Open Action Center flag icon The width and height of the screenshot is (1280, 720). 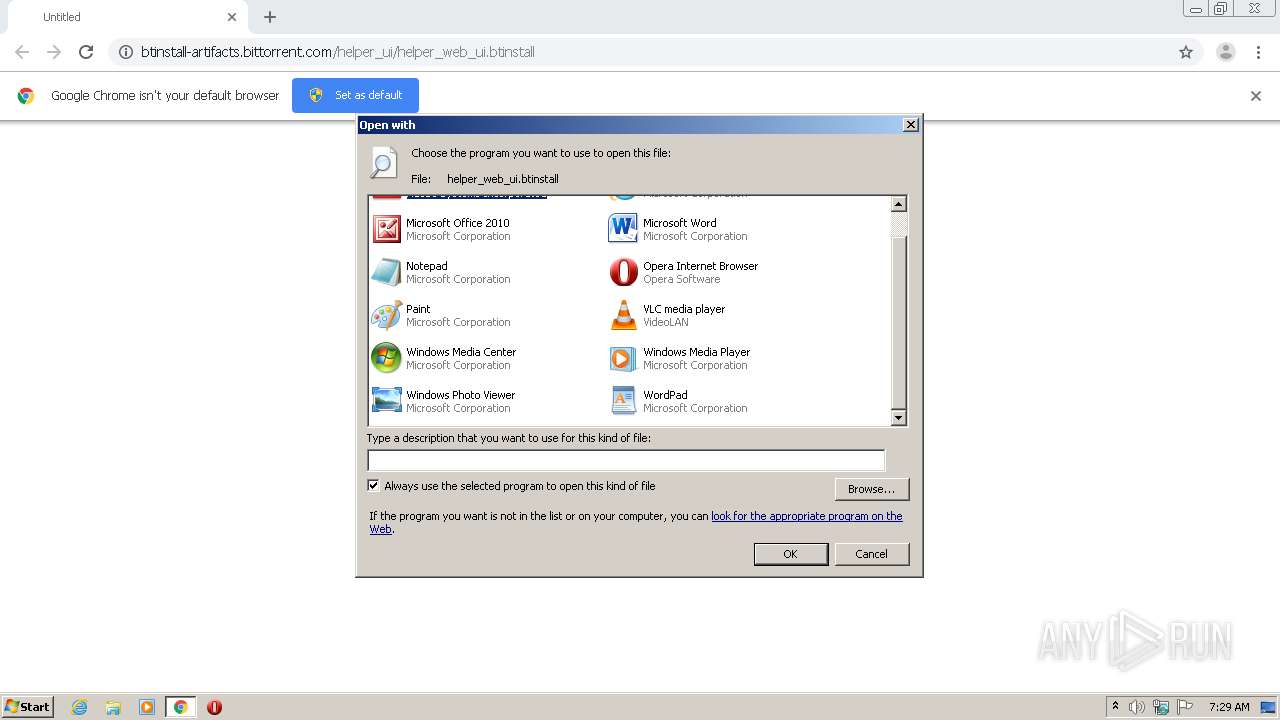(1185, 707)
